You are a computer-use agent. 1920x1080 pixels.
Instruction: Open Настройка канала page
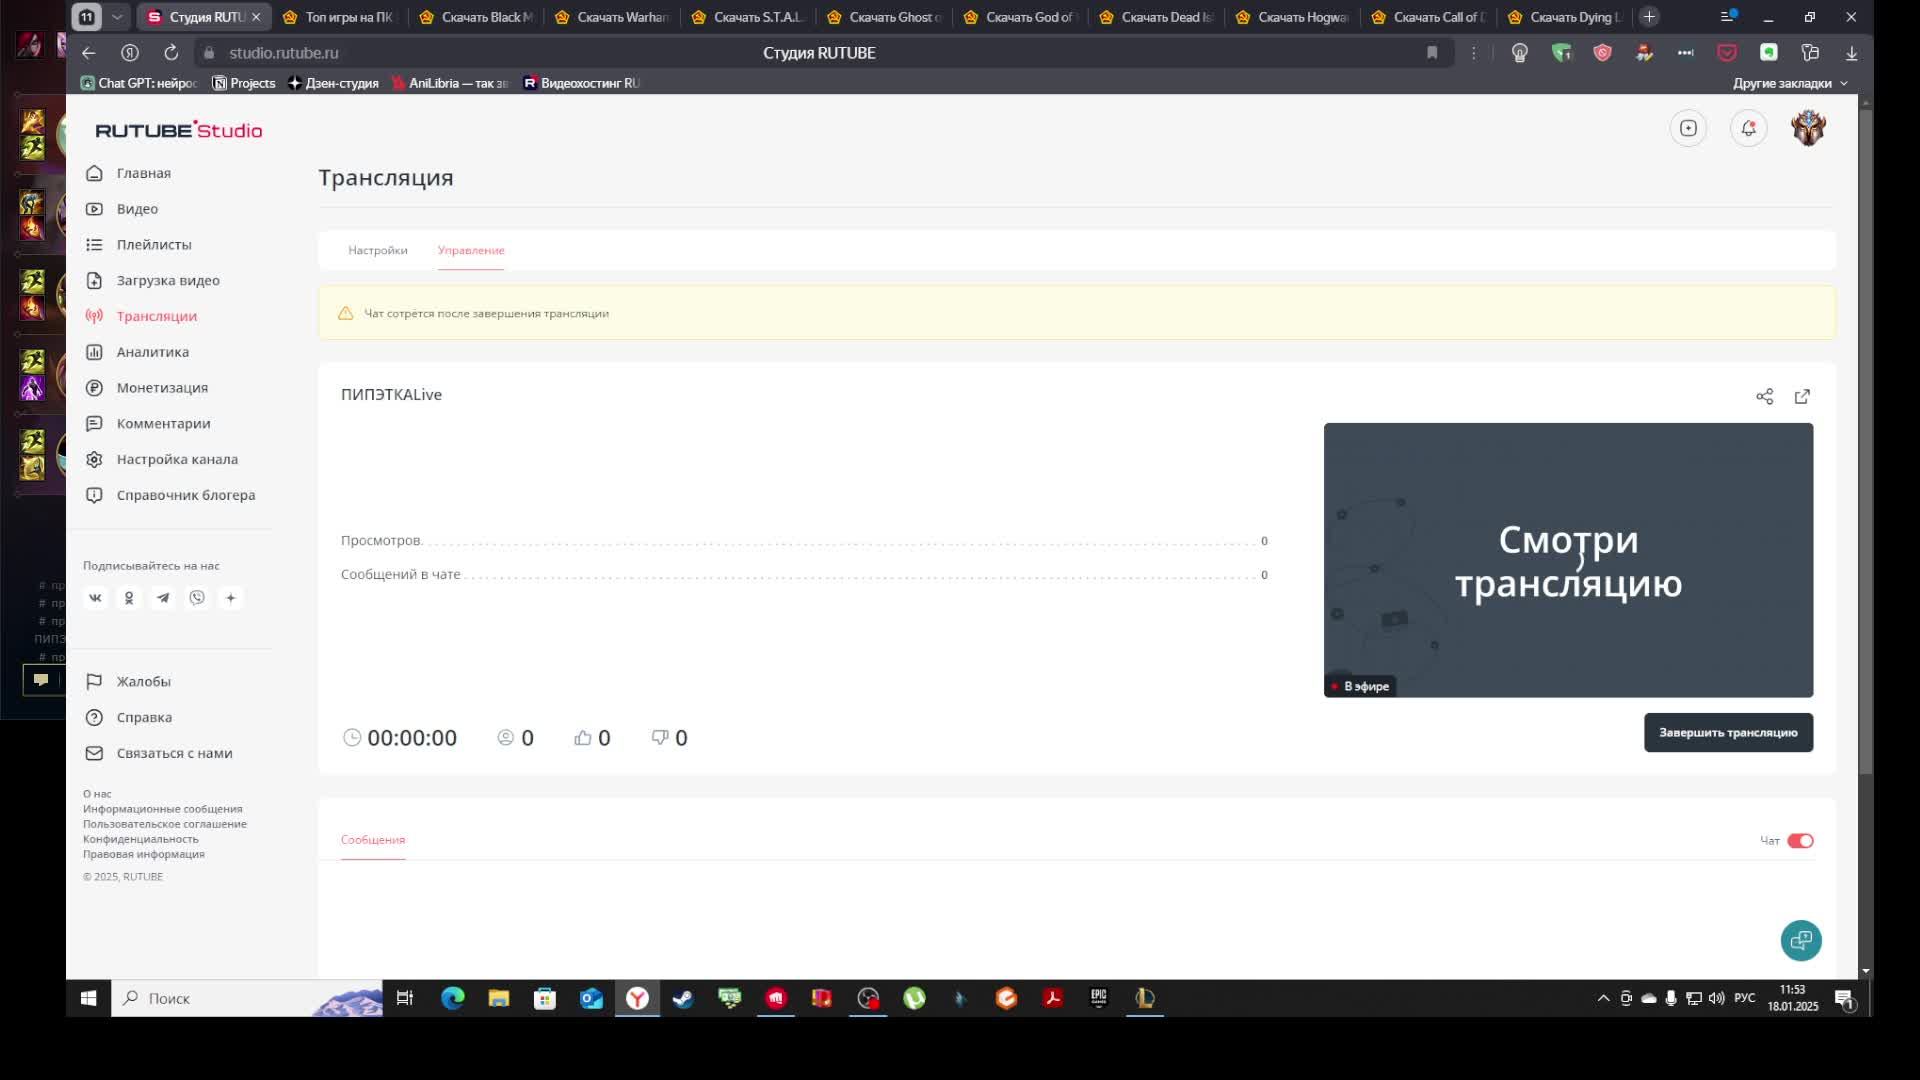click(177, 460)
